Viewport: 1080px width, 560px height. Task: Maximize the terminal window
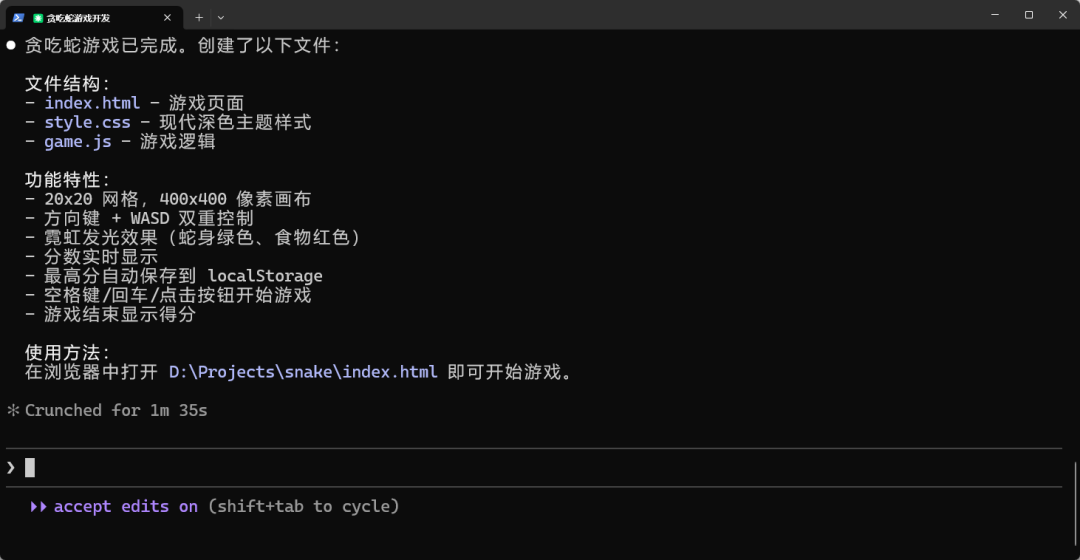click(x=1028, y=15)
